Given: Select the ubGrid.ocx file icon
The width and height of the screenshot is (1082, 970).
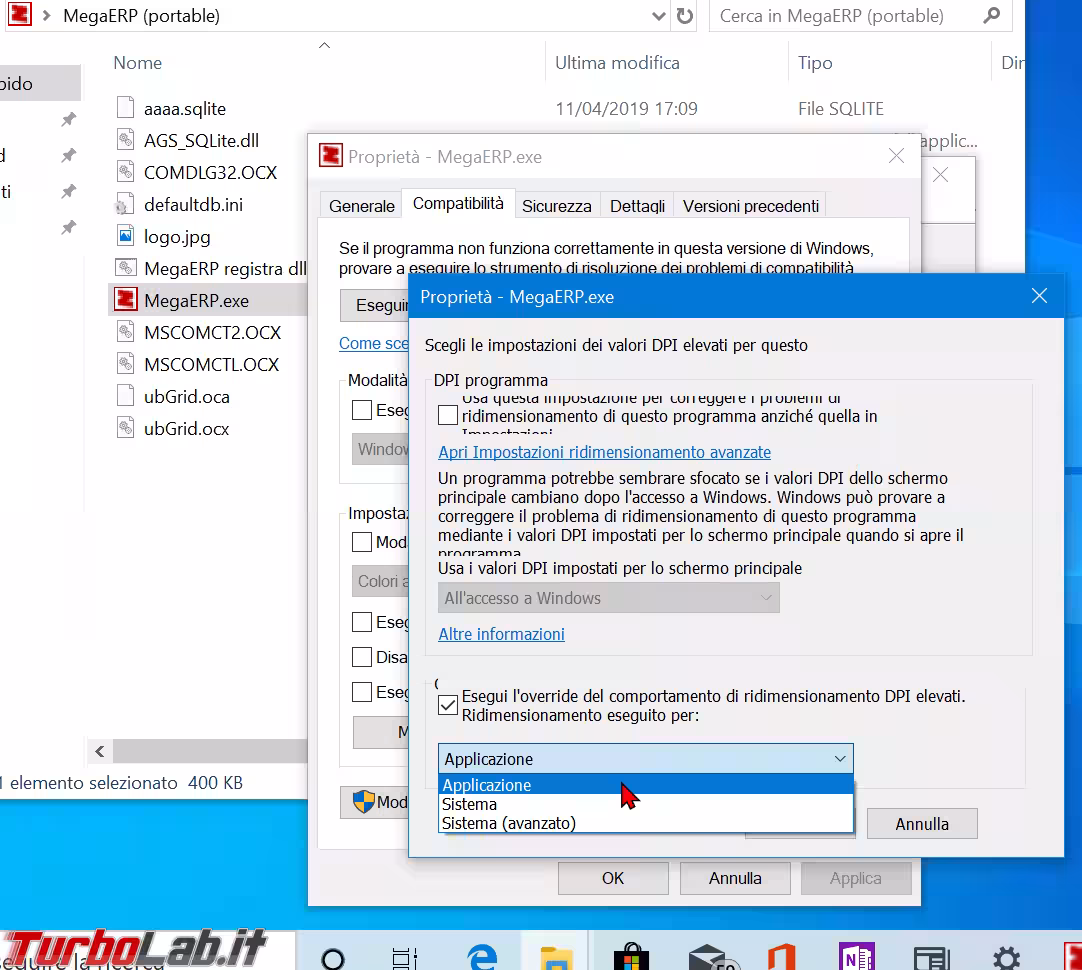Looking at the screenshot, I should point(126,428).
